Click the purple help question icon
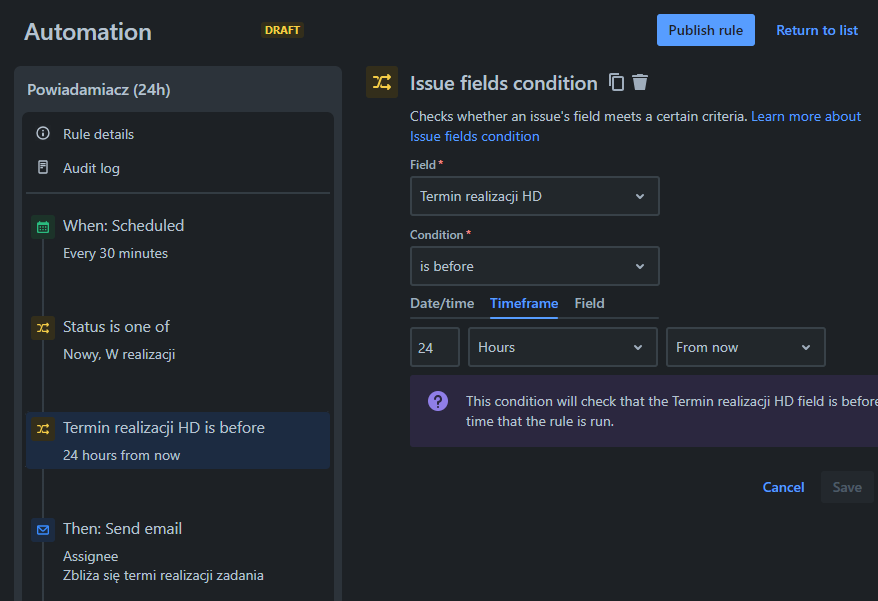 pyautogui.click(x=438, y=401)
